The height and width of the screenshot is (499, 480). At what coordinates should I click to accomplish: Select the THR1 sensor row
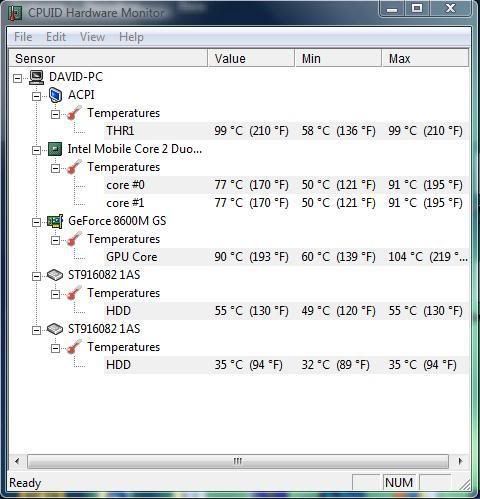(287, 131)
